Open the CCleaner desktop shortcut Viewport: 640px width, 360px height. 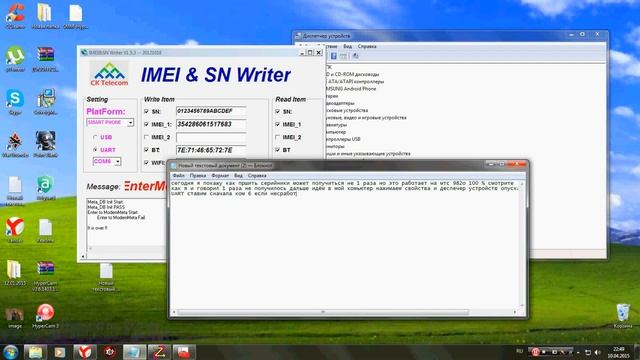tap(15, 16)
